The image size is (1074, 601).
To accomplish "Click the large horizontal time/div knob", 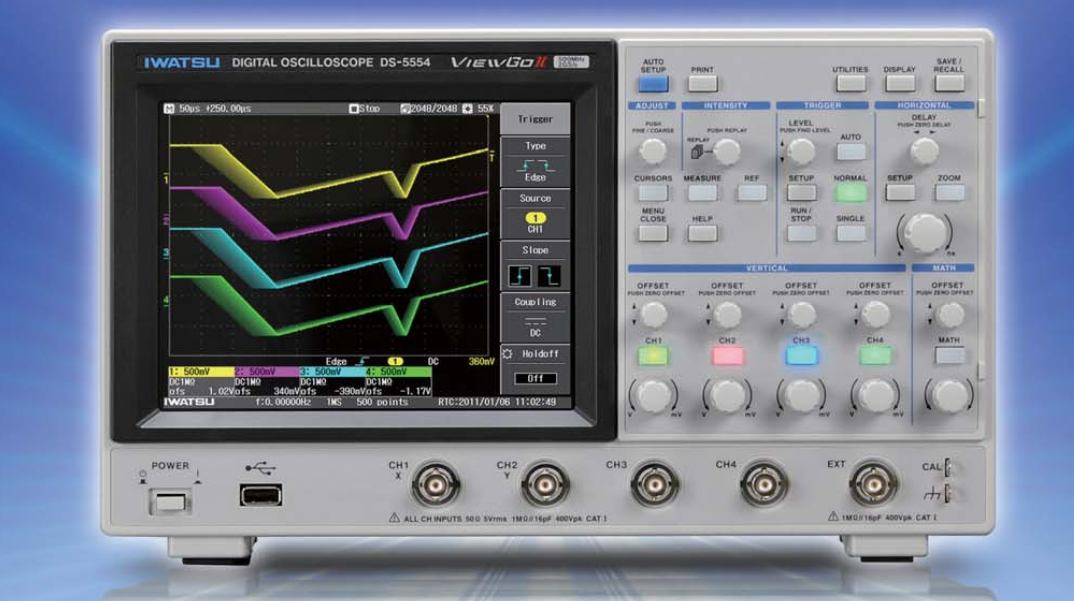I will (924, 232).
